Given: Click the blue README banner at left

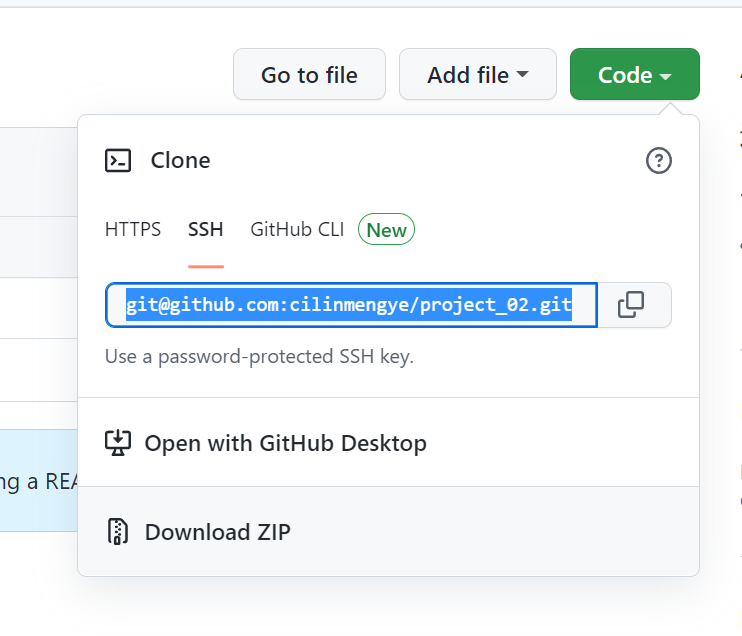Looking at the screenshot, I should 40,481.
